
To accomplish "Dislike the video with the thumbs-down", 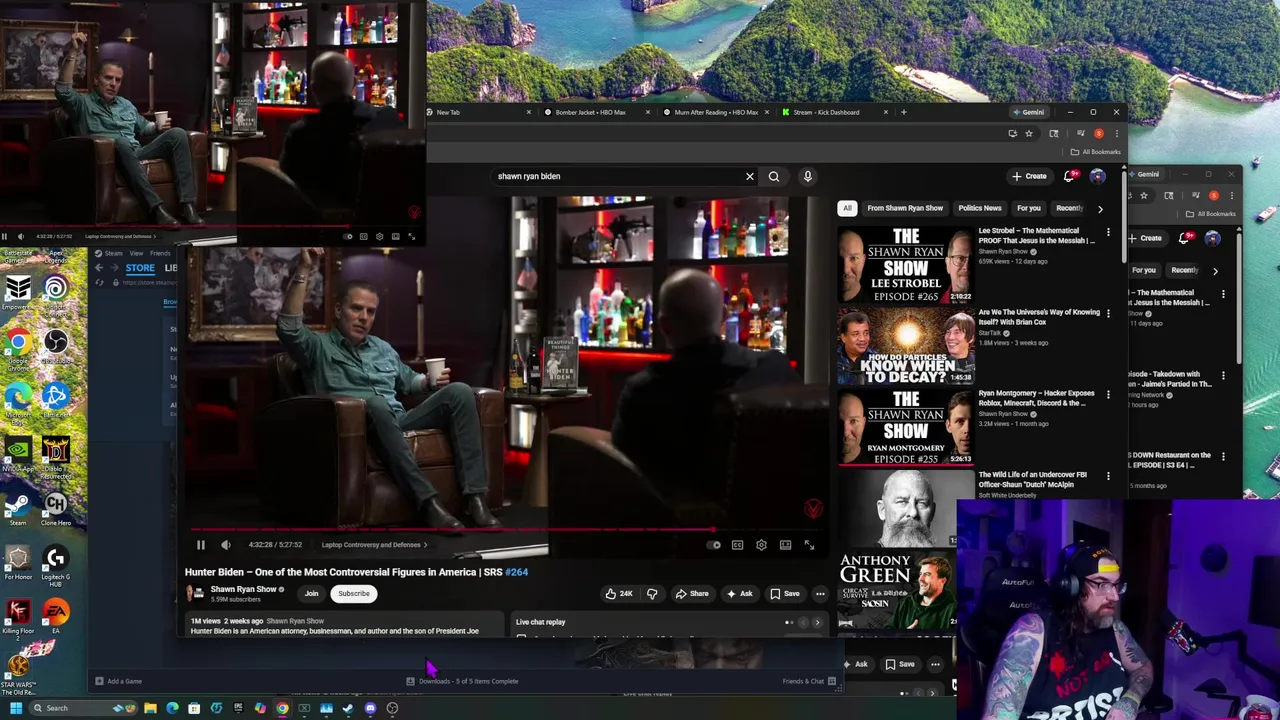I will coord(652,594).
